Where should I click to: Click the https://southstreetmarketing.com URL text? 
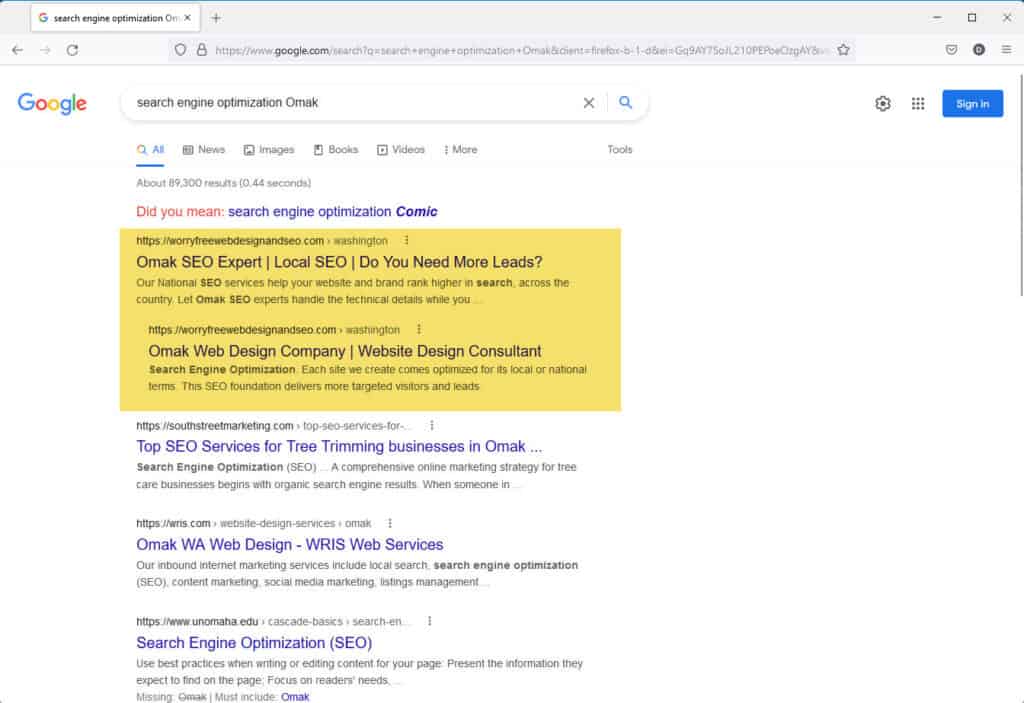pos(215,426)
